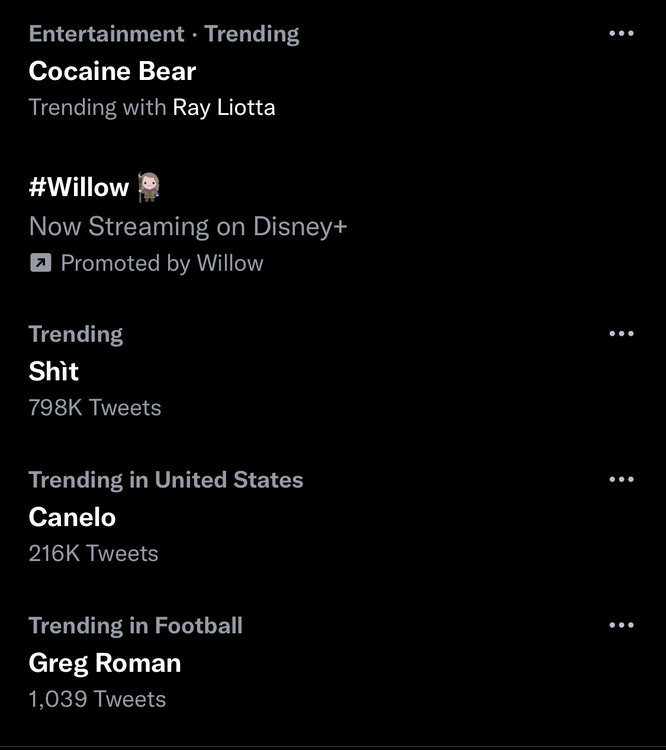666x750 pixels.
Task: Click the 'Trending in Football' label
Action: pyautogui.click(x=136, y=626)
